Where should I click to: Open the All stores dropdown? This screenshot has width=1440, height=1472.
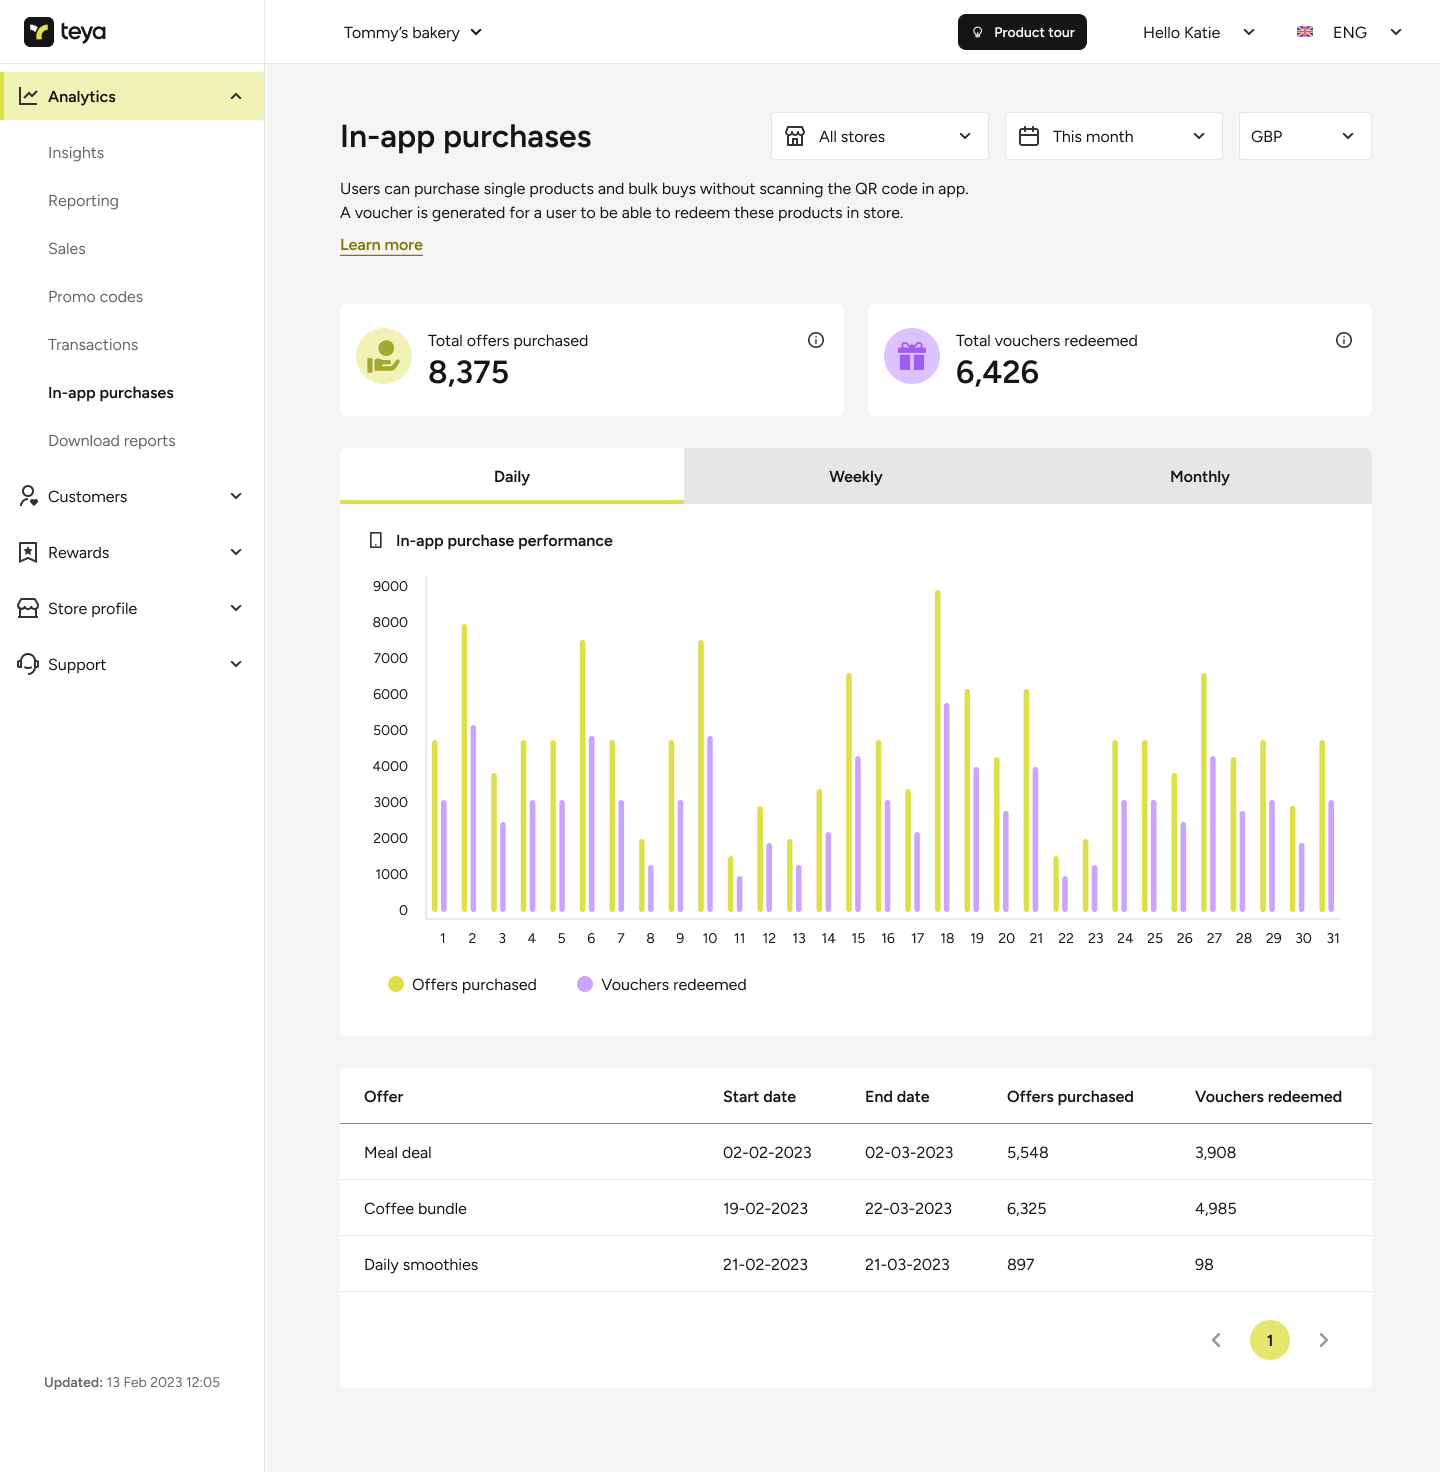(879, 136)
